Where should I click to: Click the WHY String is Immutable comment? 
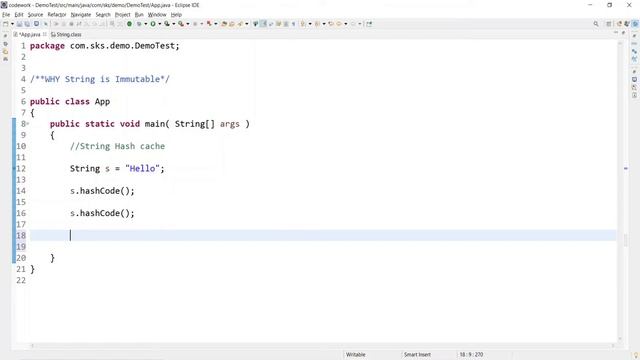100,79
